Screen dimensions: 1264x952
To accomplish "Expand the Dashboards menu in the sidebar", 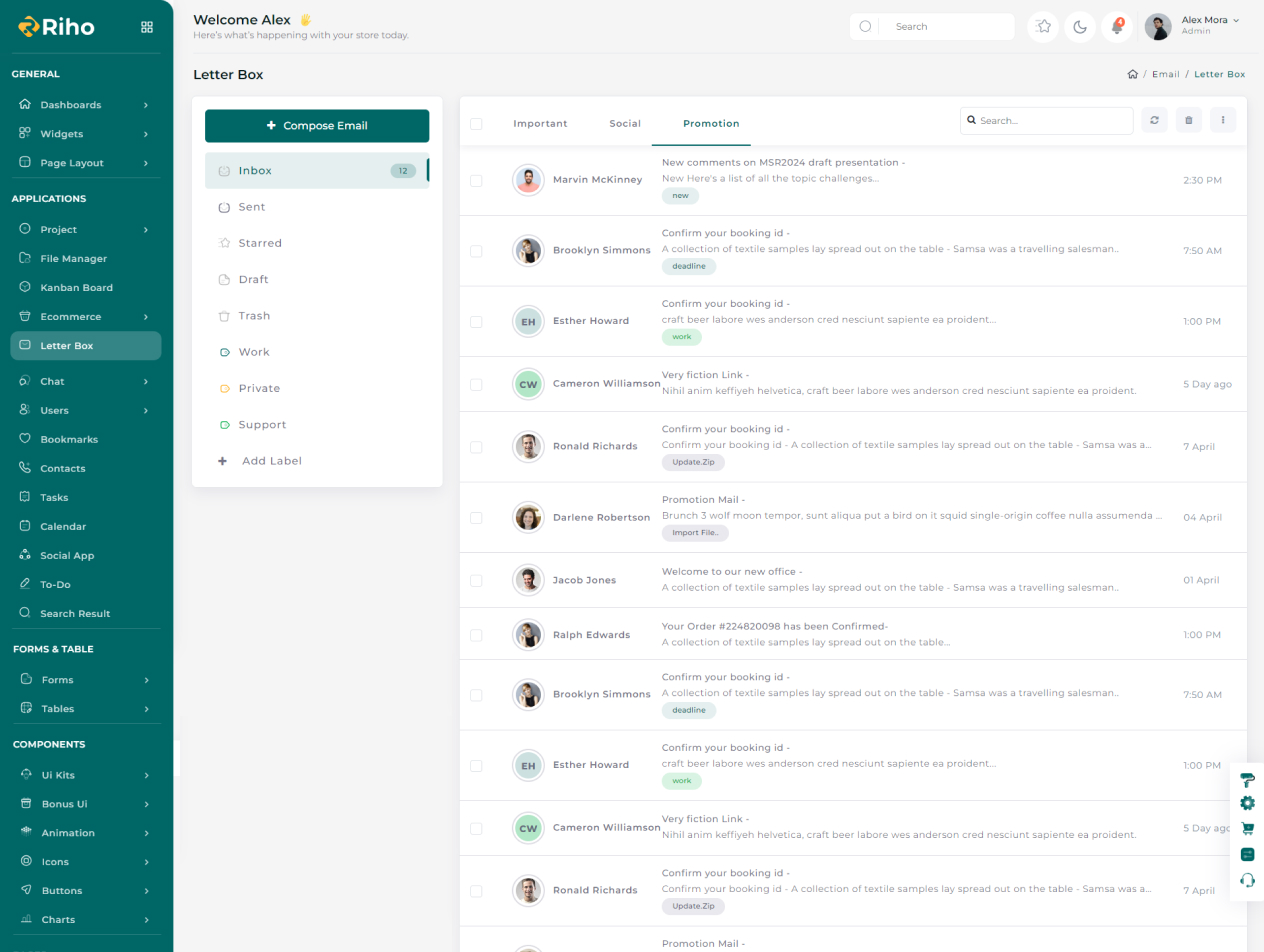I will (85, 105).
